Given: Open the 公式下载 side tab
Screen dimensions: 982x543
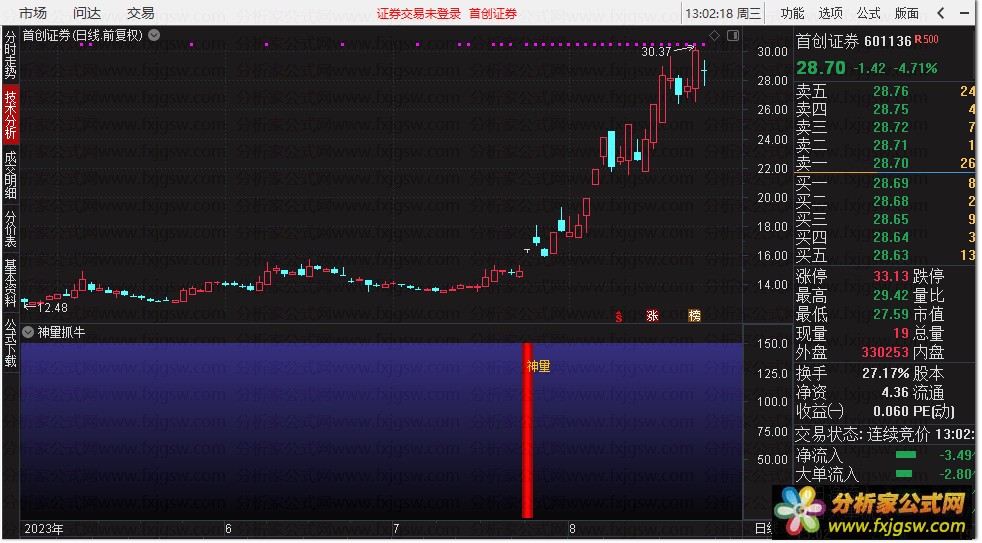Looking at the screenshot, I should pos(11,343).
